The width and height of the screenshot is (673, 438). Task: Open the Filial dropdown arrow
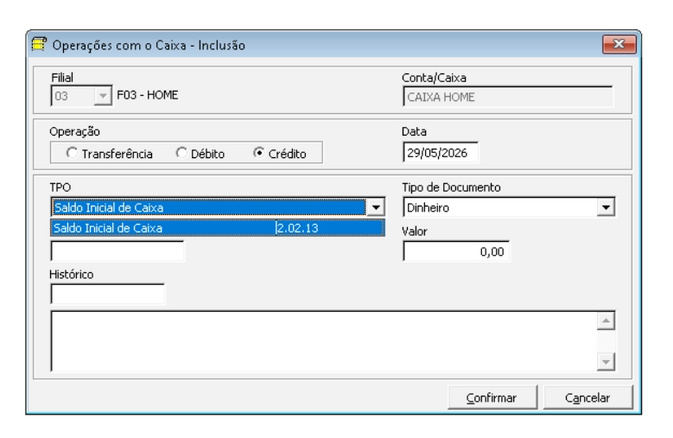(x=103, y=96)
